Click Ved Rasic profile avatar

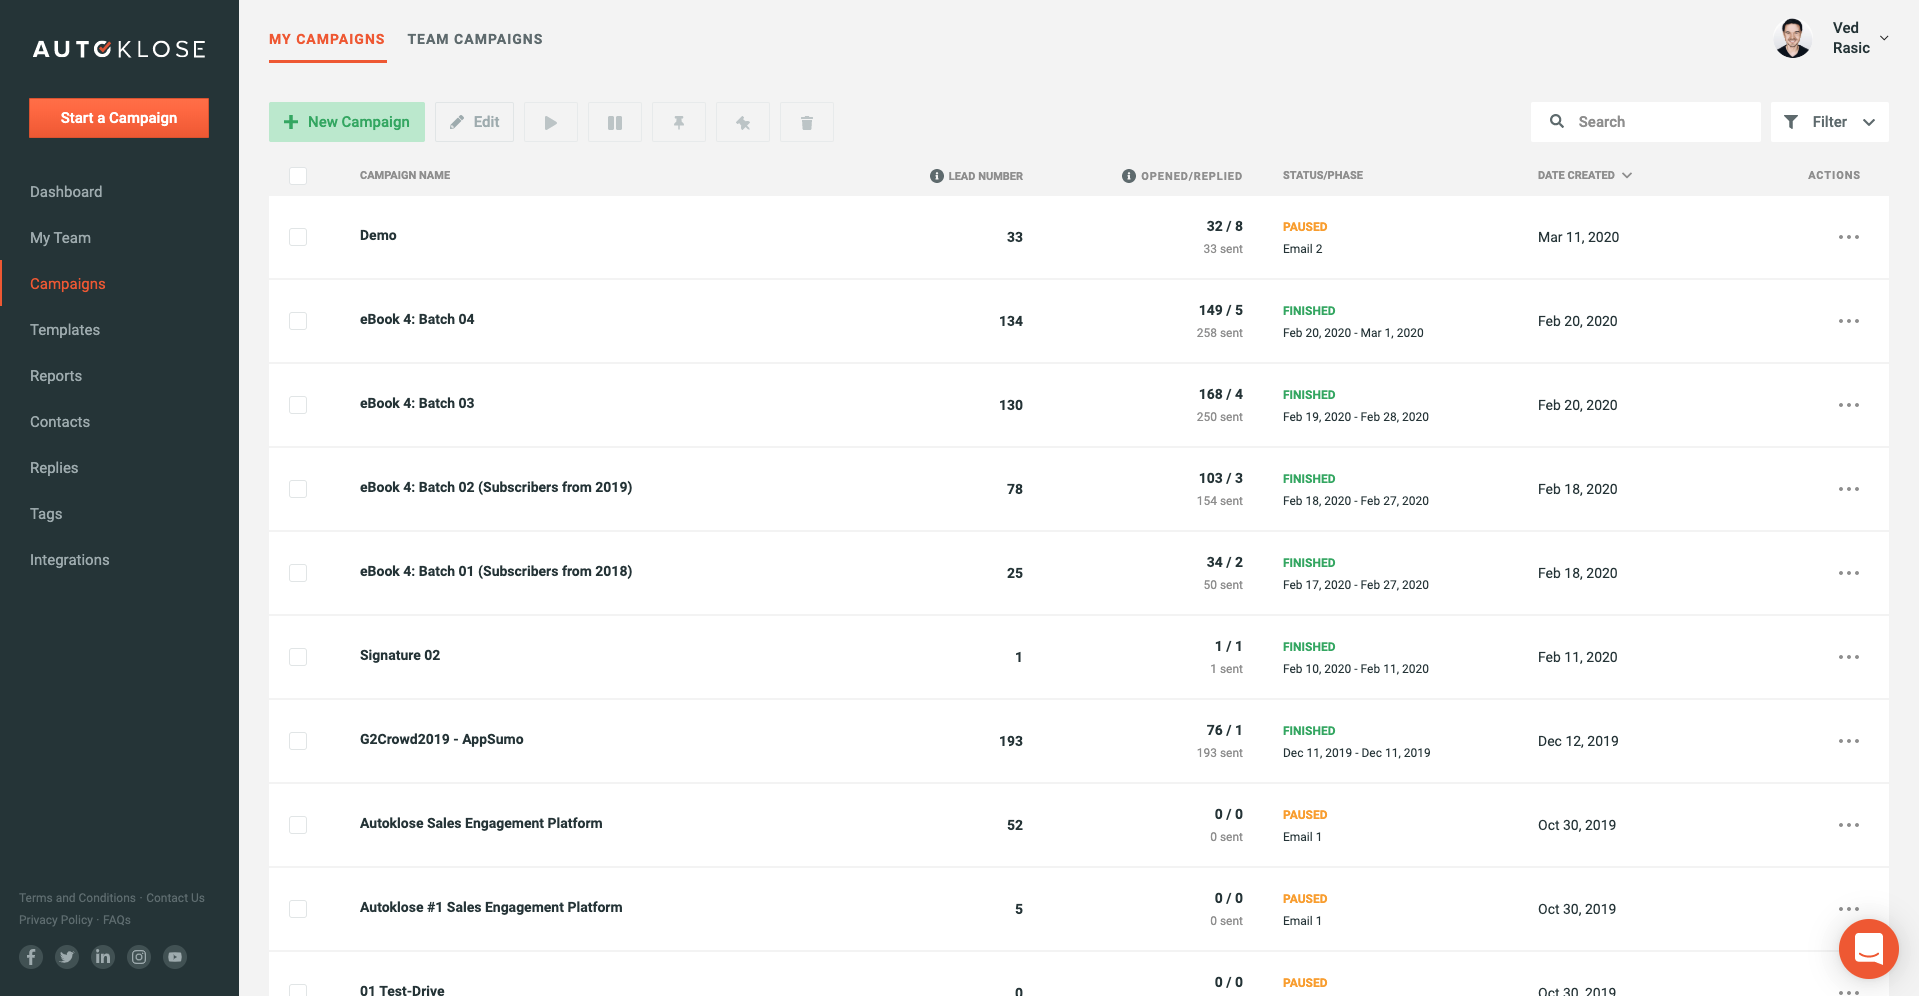click(1793, 38)
